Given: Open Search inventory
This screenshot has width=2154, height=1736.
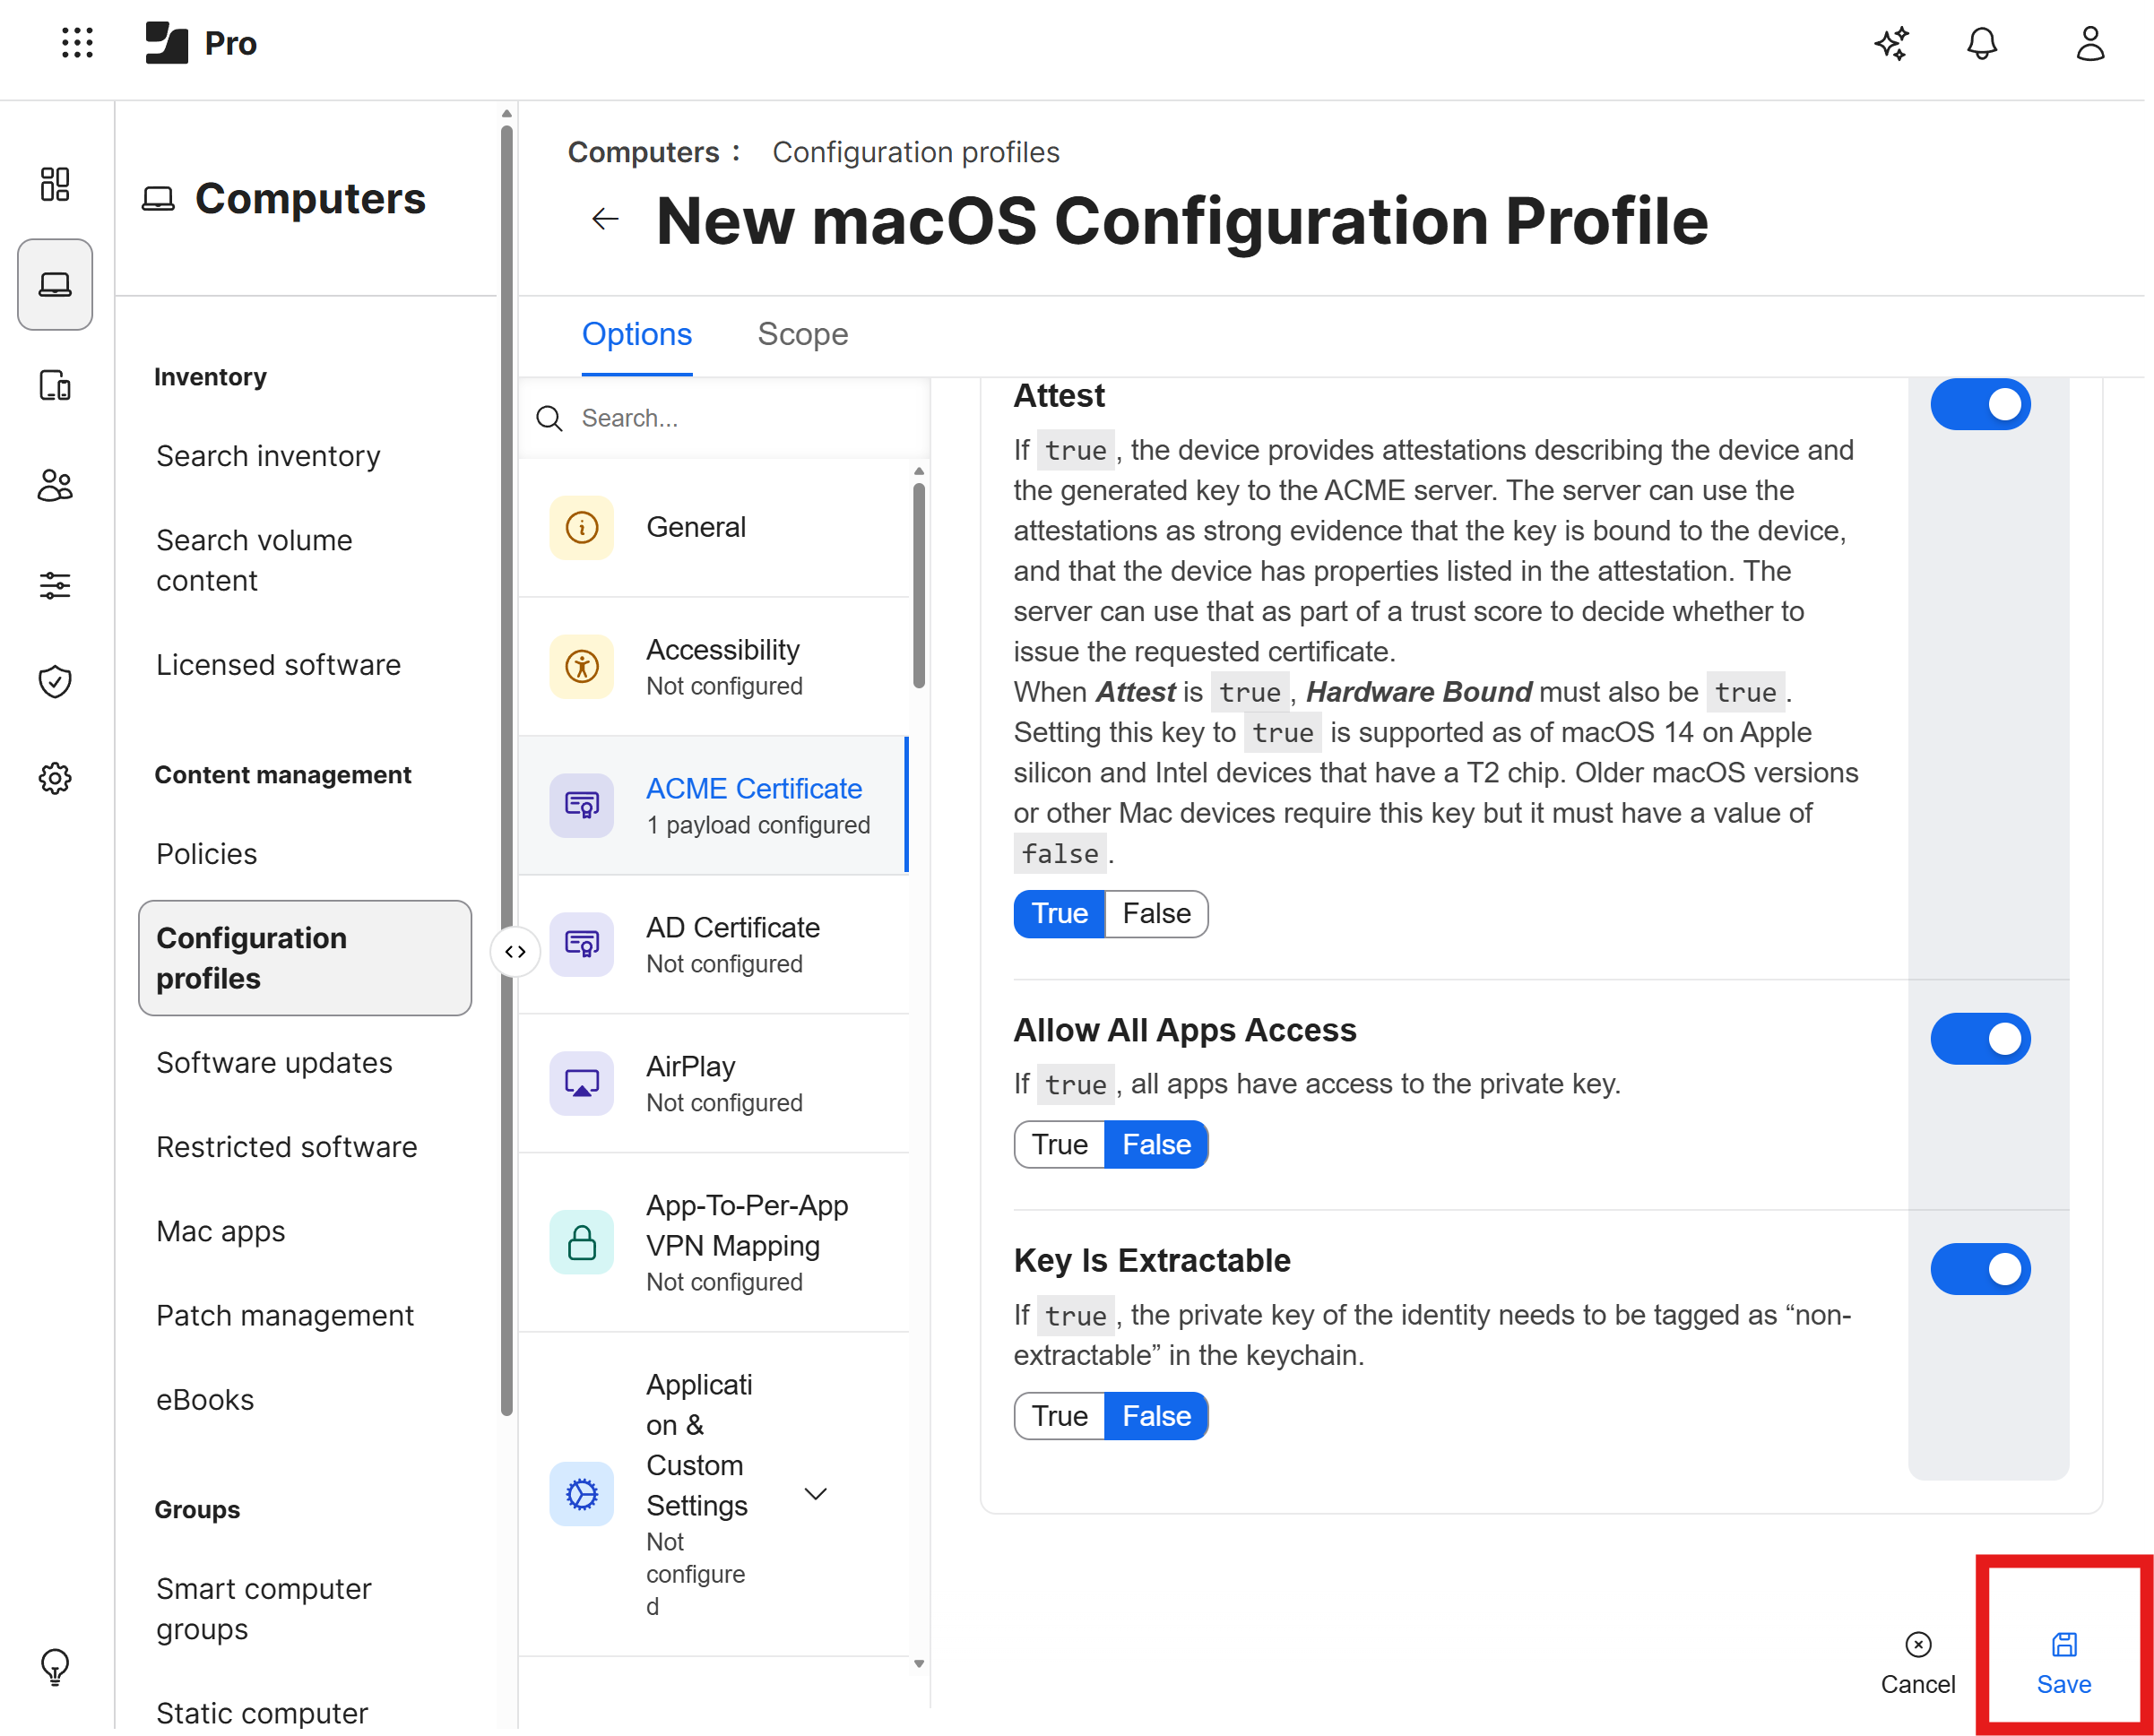Looking at the screenshot, I should (268, 456).
